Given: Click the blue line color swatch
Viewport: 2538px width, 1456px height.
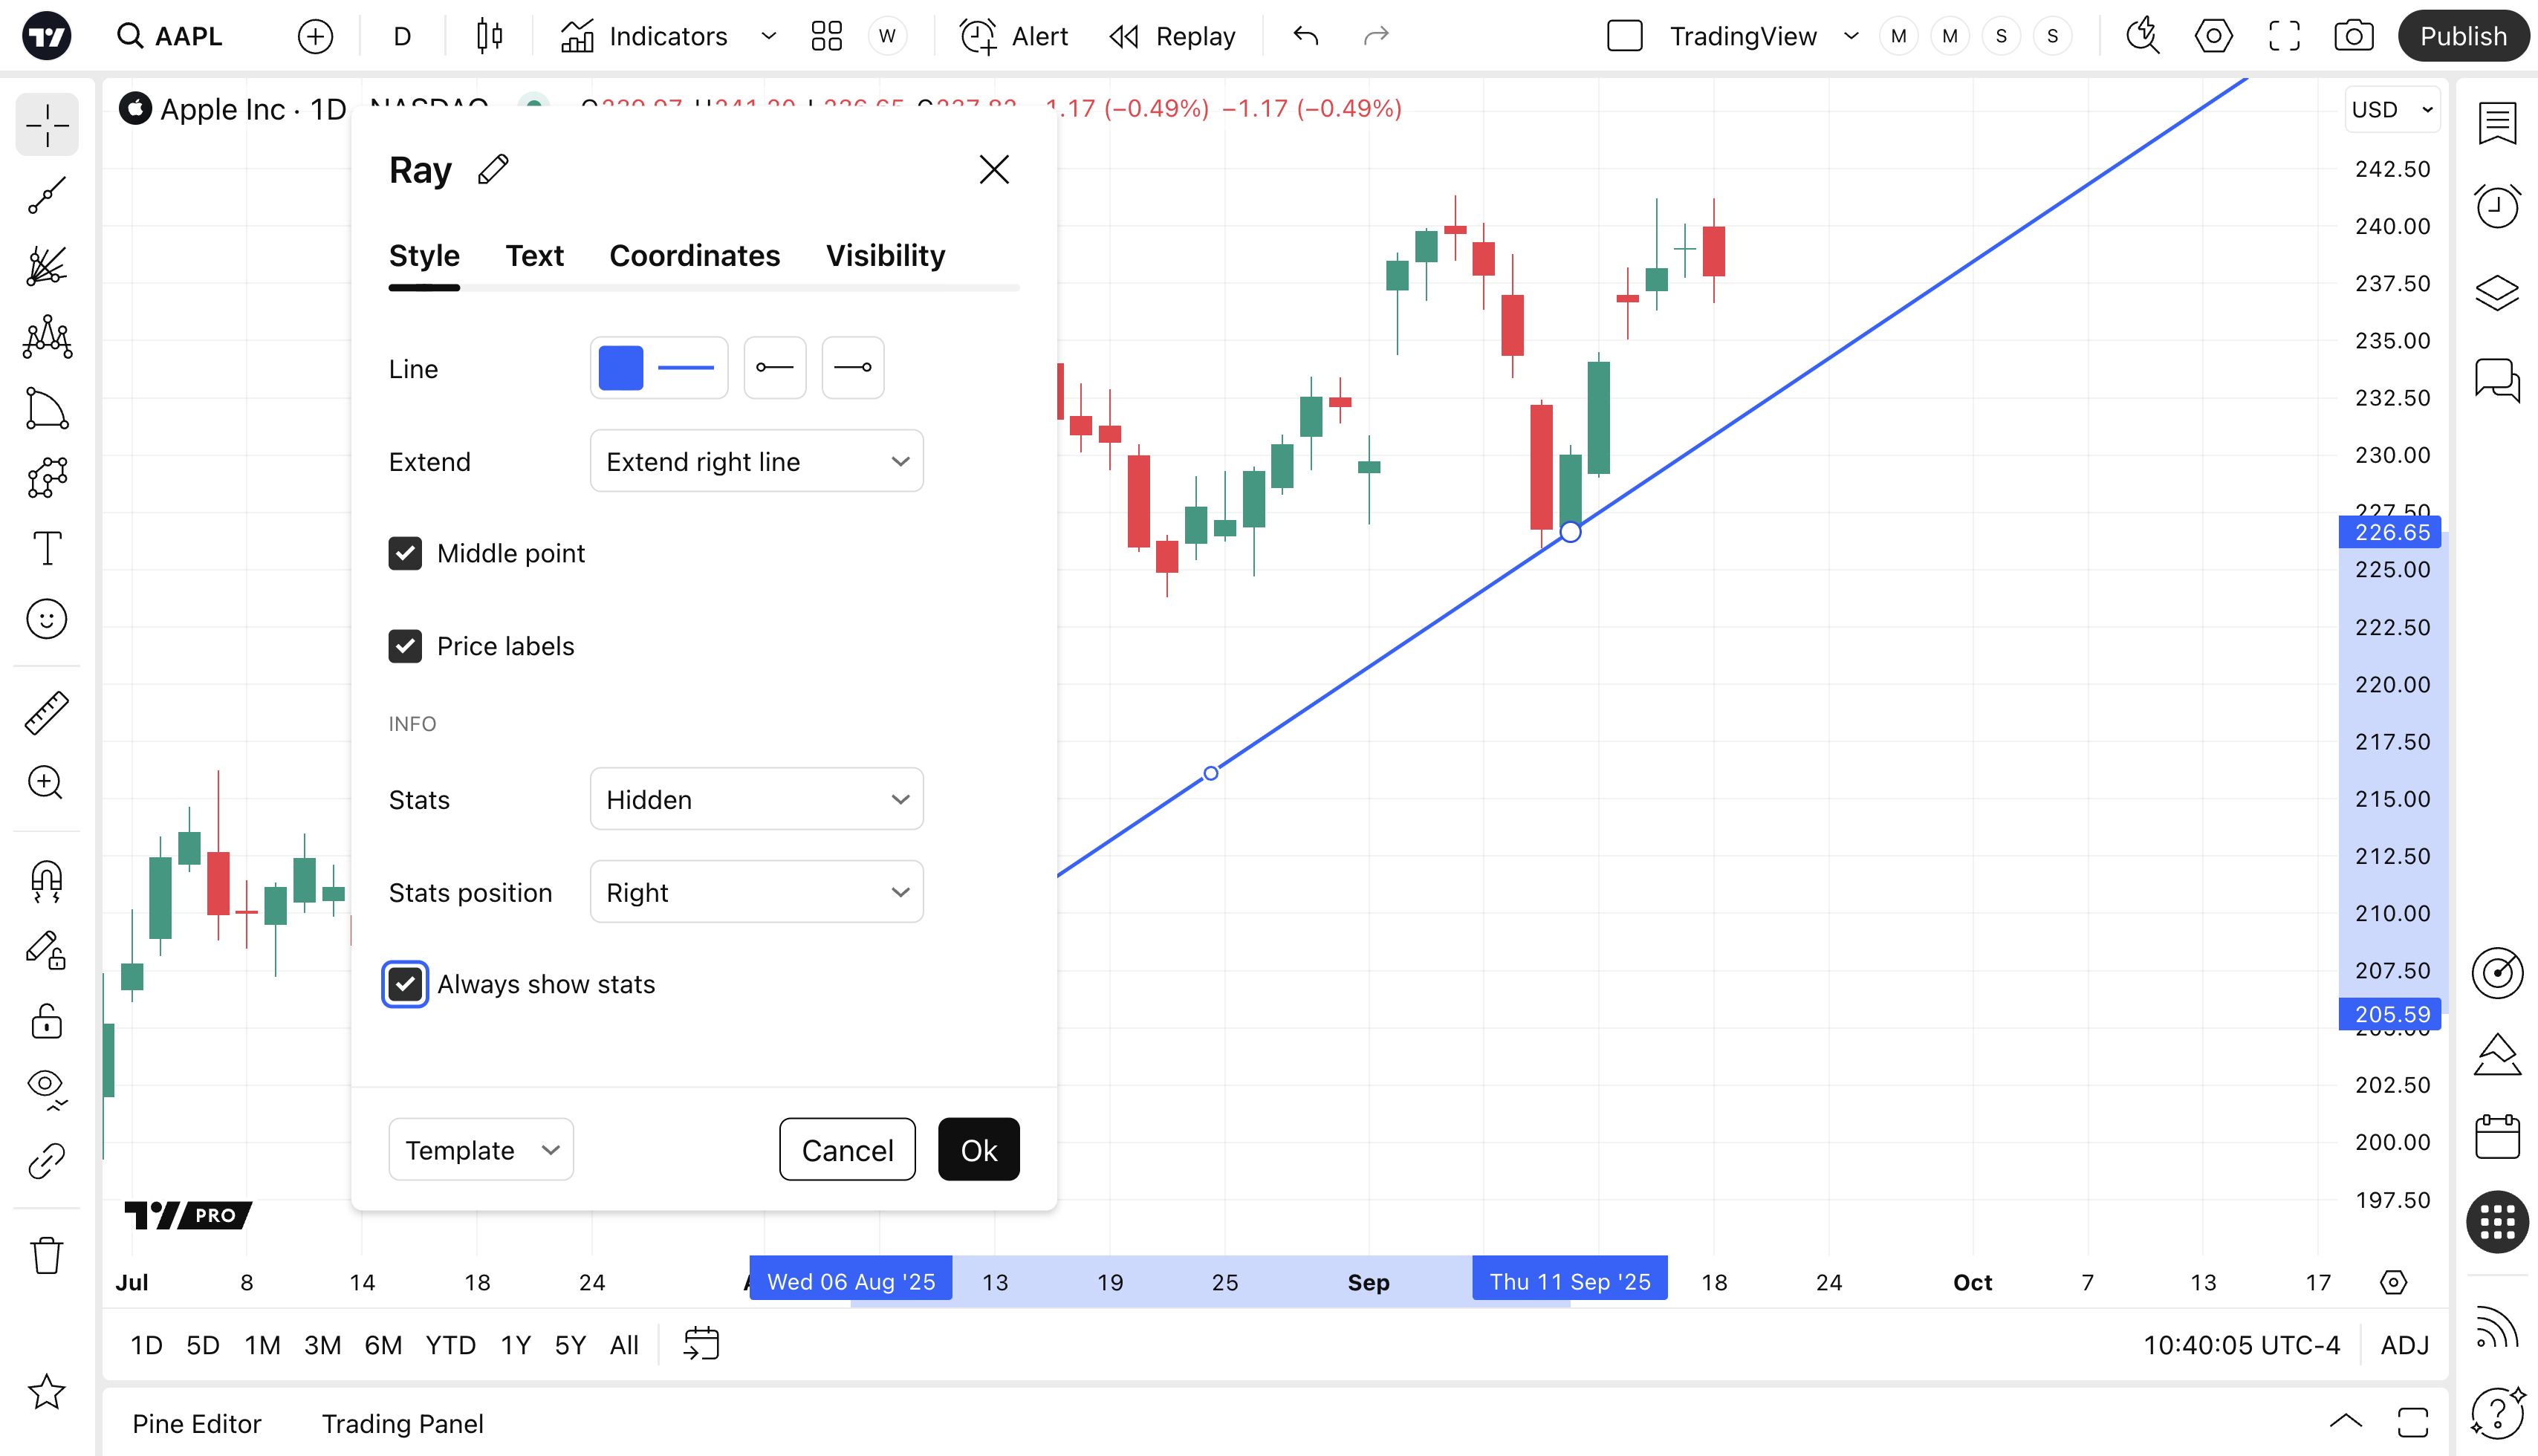Looking at the screenshot, I should 620,368.
